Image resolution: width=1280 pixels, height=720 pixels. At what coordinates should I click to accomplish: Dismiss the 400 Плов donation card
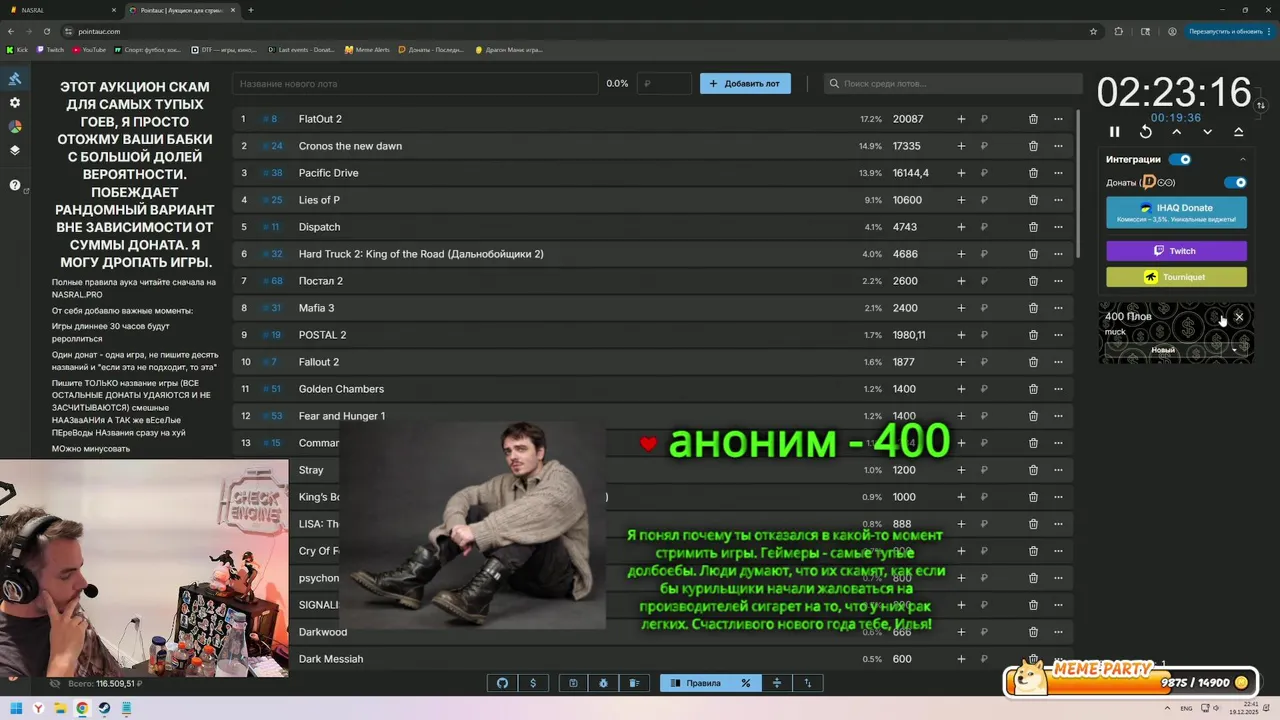tap(1239, 317)
